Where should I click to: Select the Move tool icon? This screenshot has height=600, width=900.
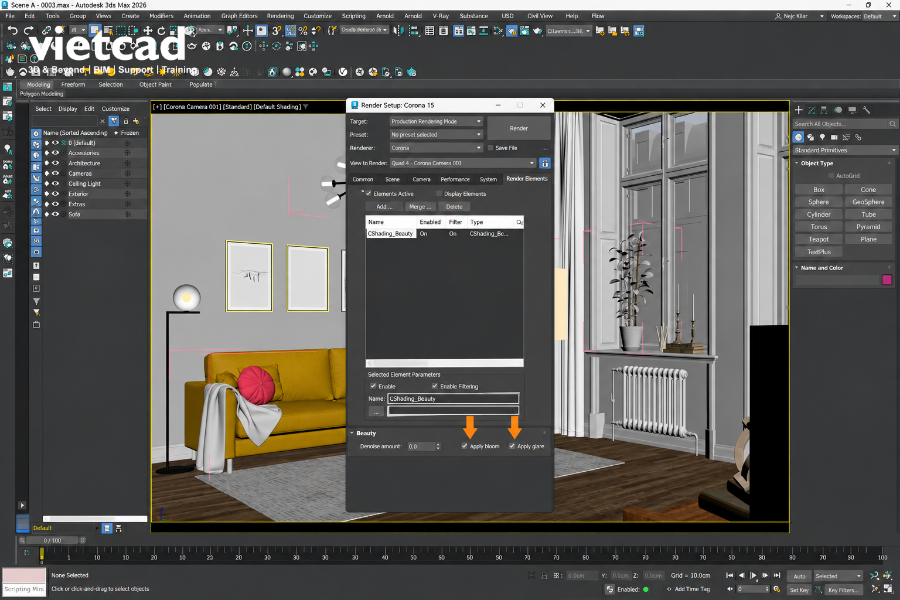click(148, 30)
